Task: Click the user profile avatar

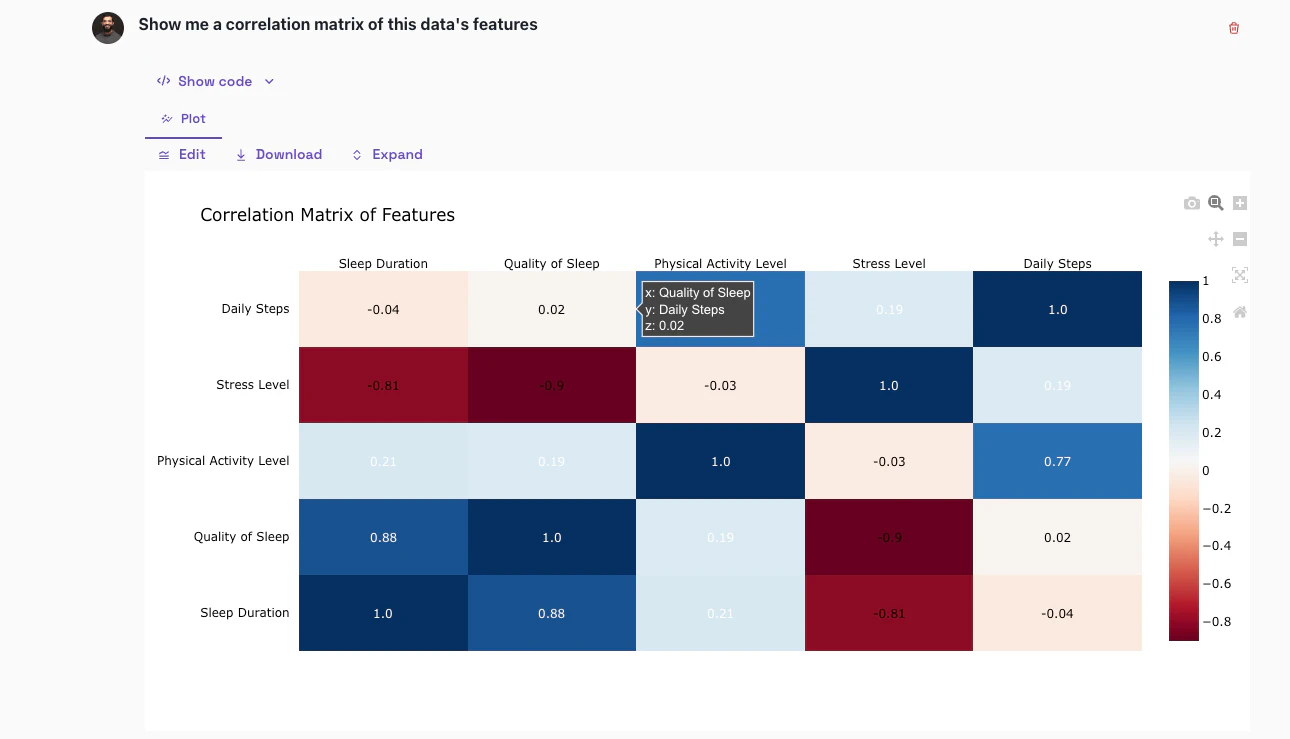Action: point(107,28)
